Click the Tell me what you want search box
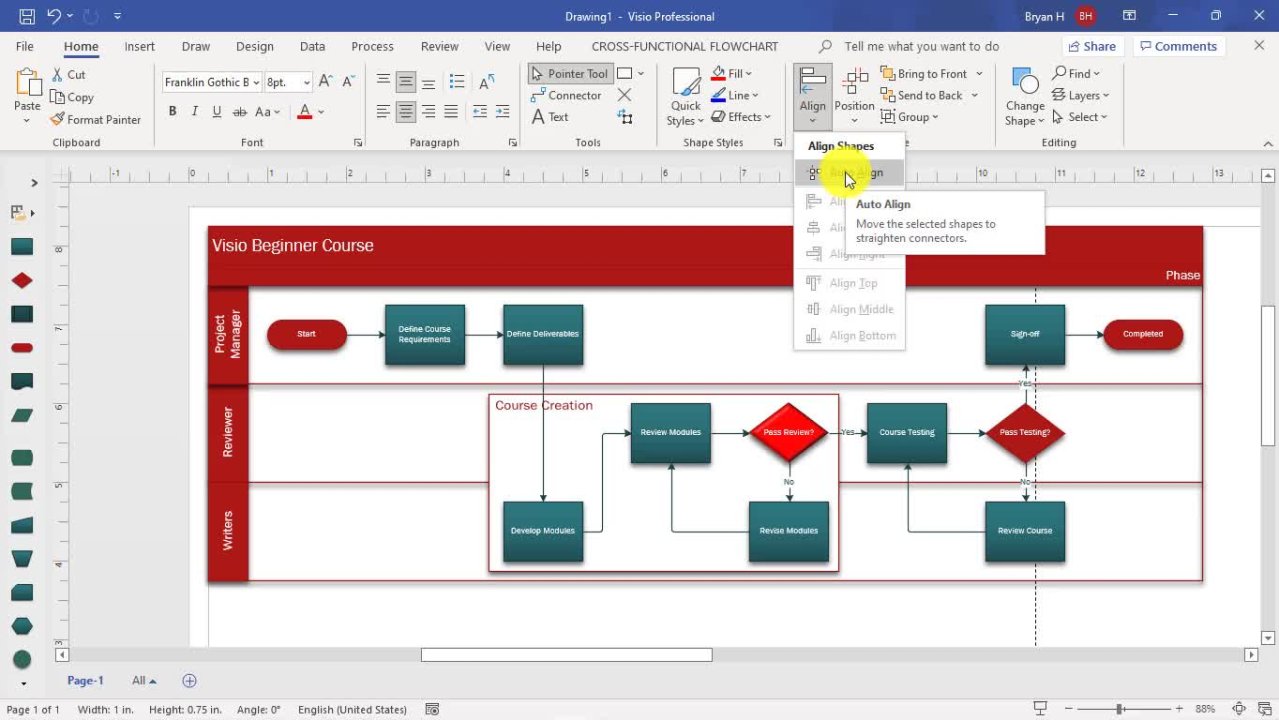 coord(920,46)
